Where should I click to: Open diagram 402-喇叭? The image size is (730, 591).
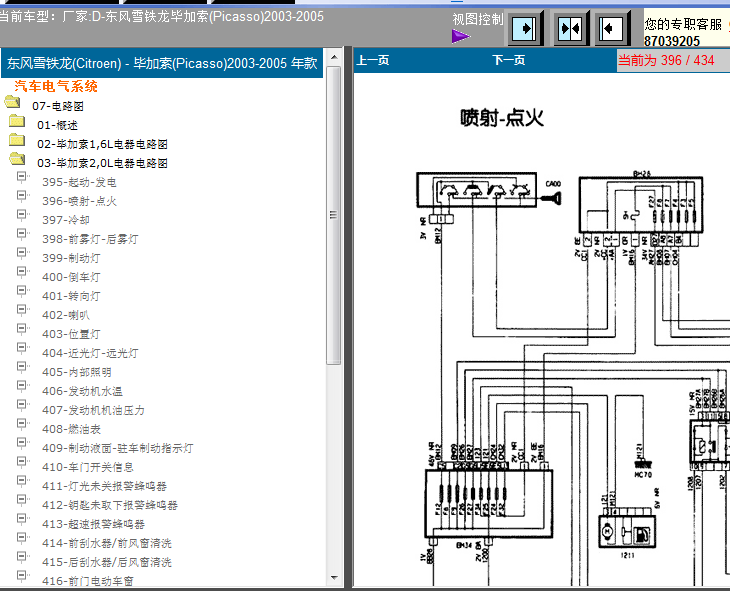66,315
